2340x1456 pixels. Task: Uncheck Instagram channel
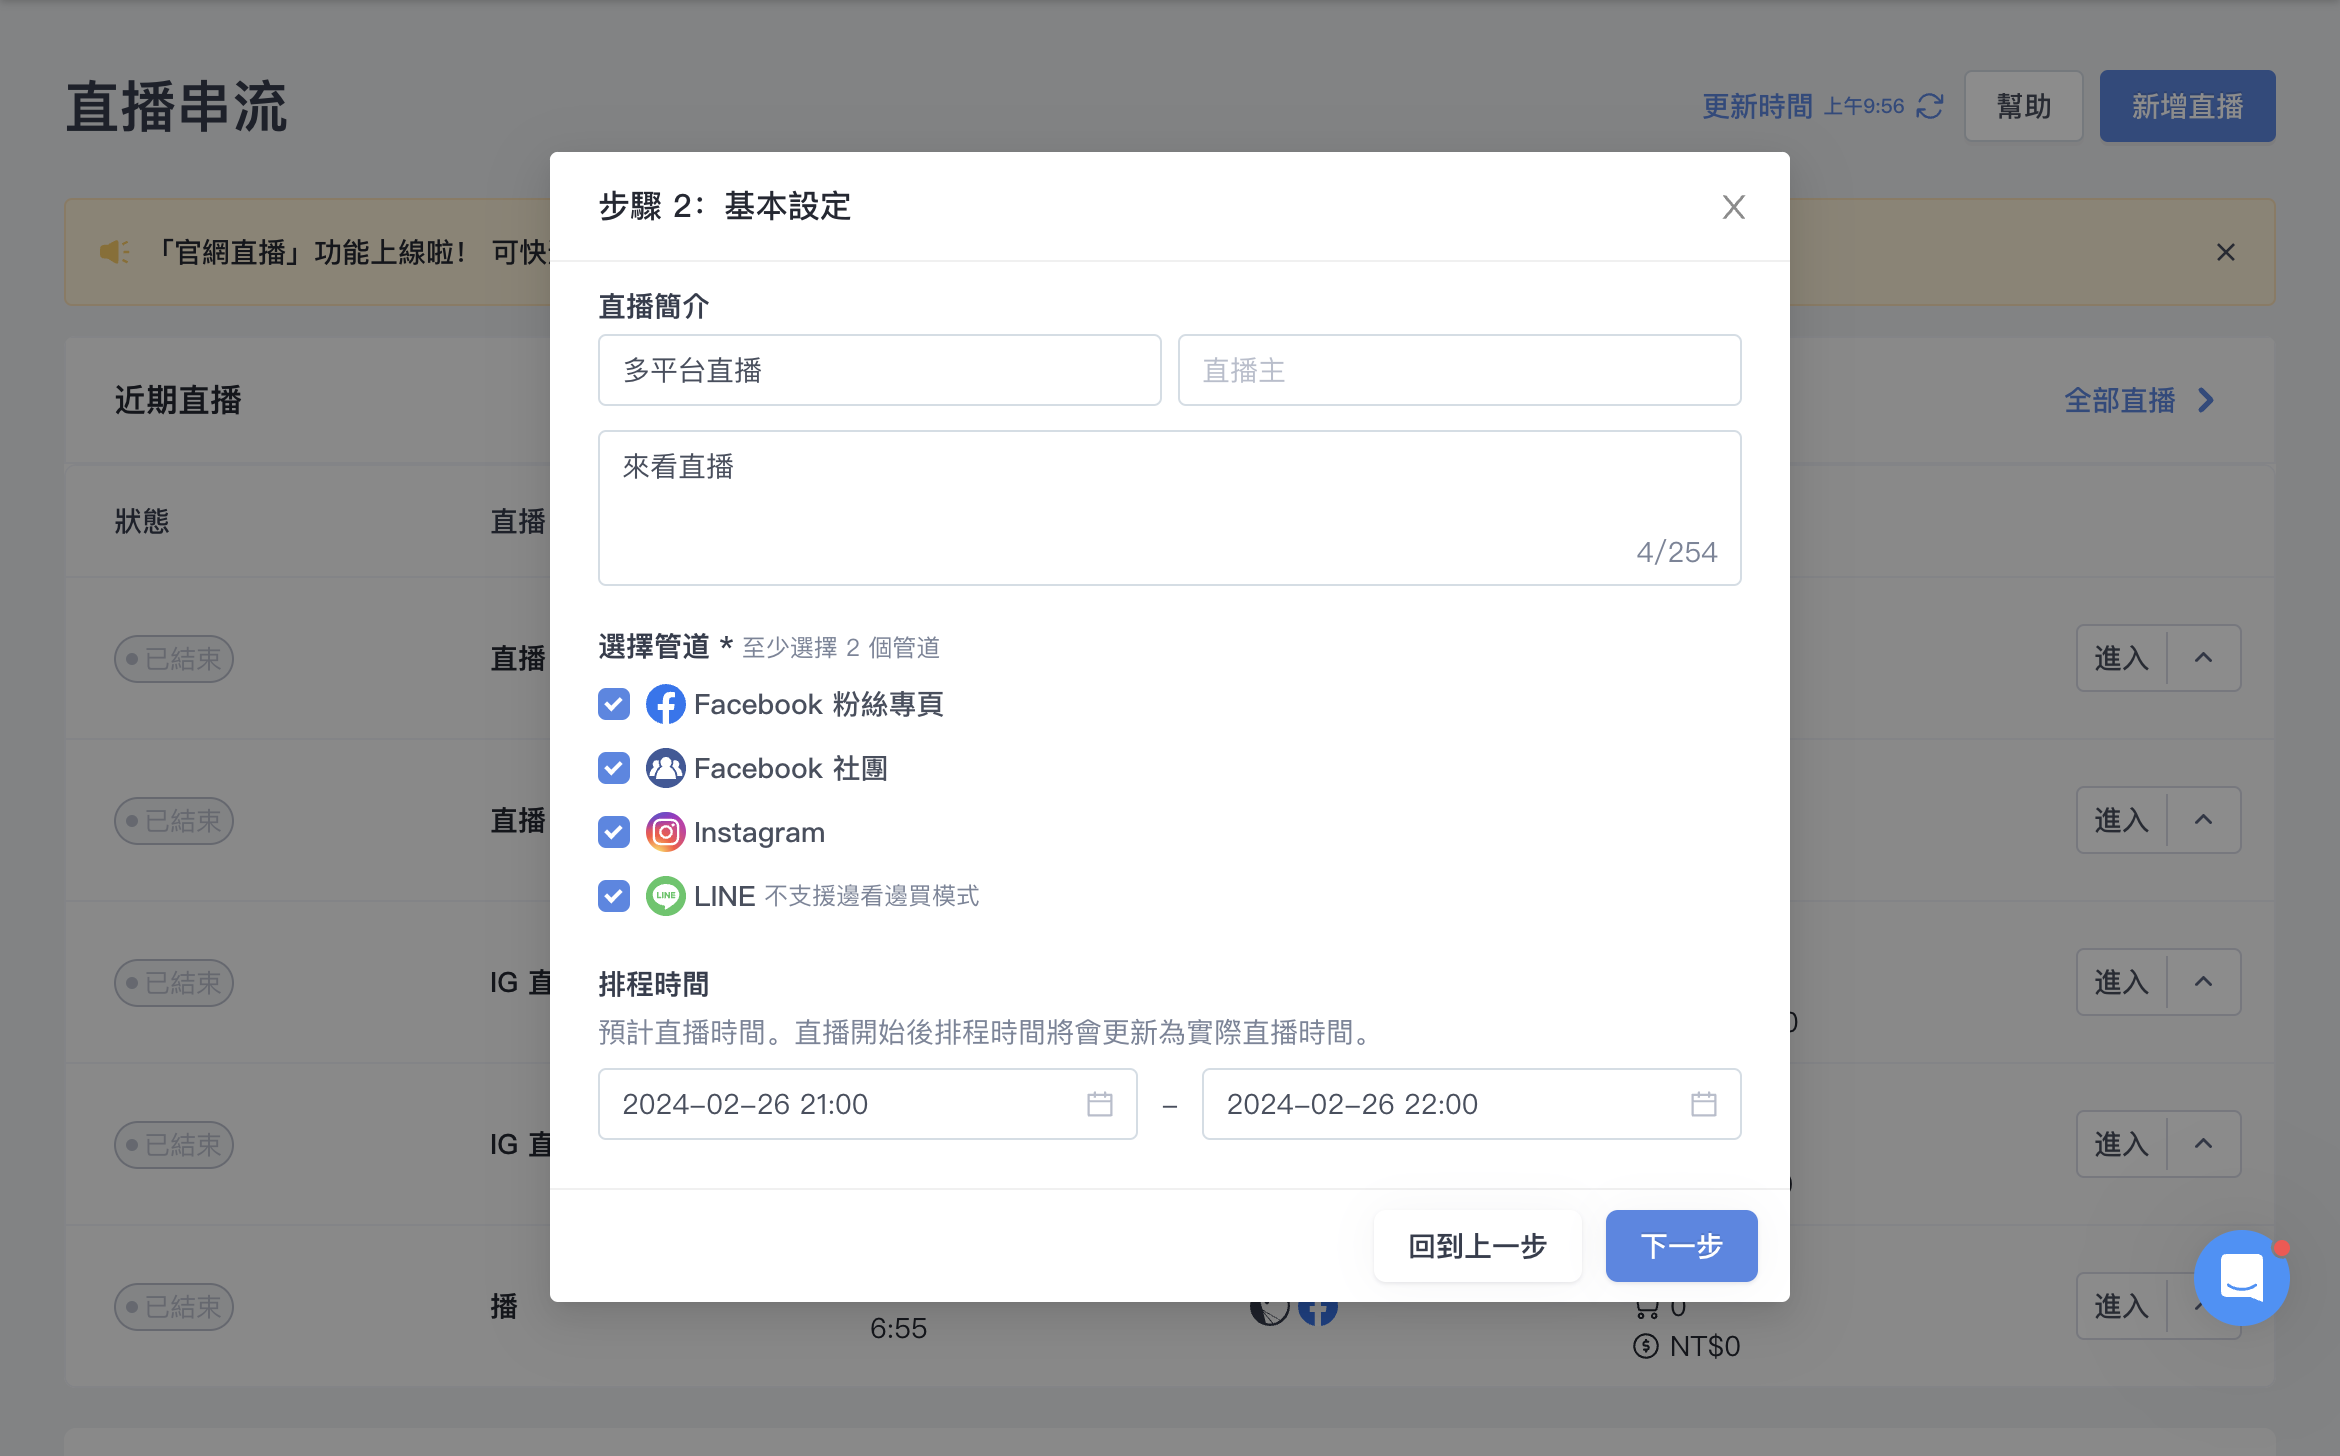[x=614, y=832]
